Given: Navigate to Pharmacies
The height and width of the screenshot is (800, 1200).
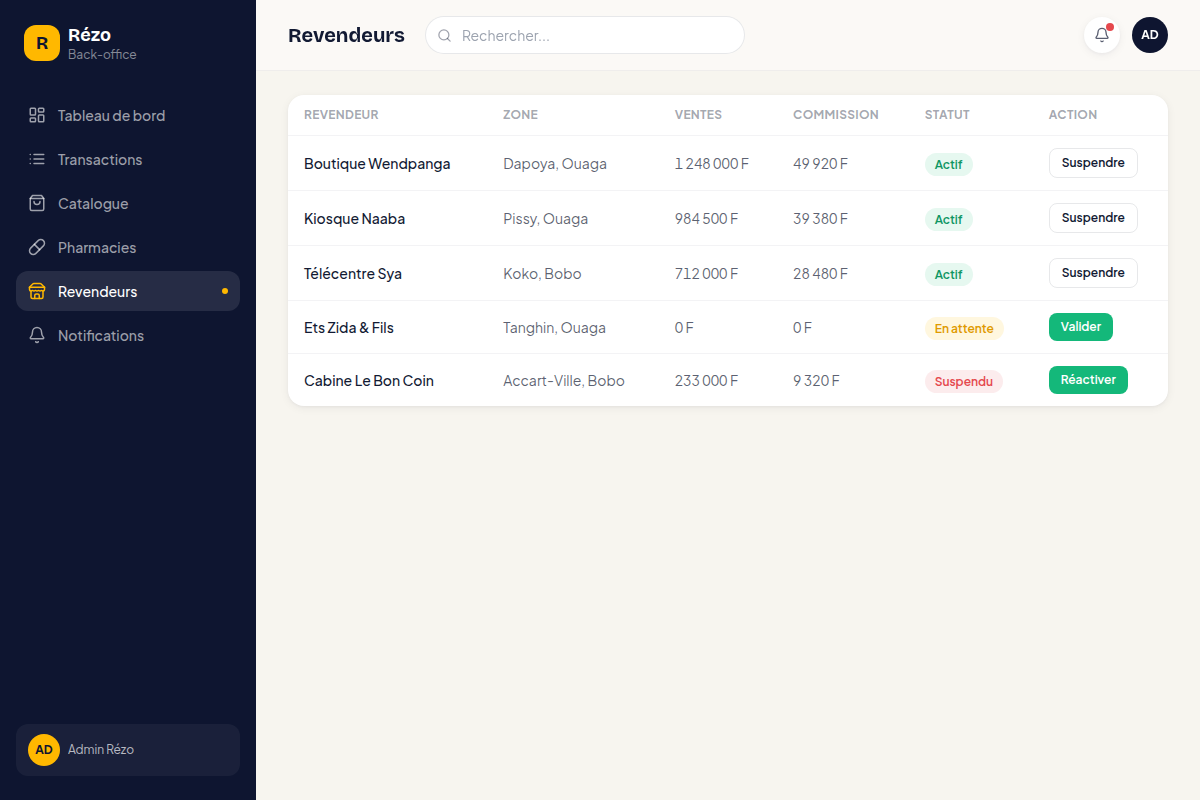Looking at the screenshot, I should click(128, 247).
